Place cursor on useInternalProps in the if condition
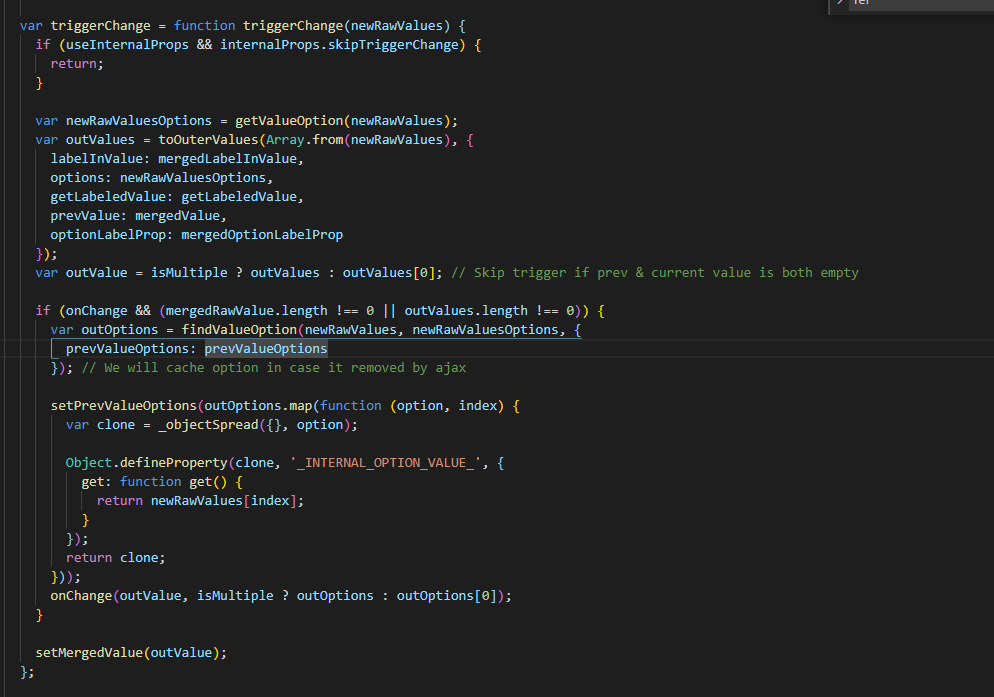Screen dimensions: 994x697 127,45
